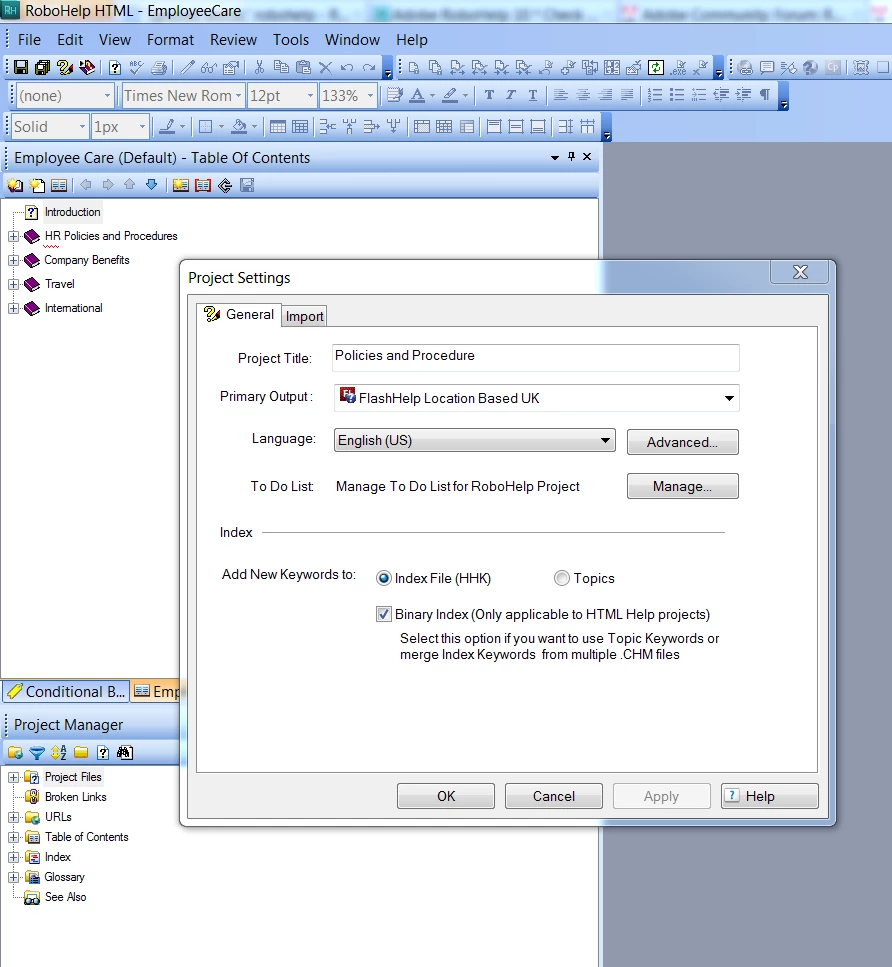Image resolution: width=892 pixels, height=967 pixels.
Task: Toggle the Binary Index checkbox
Action: 384,614
